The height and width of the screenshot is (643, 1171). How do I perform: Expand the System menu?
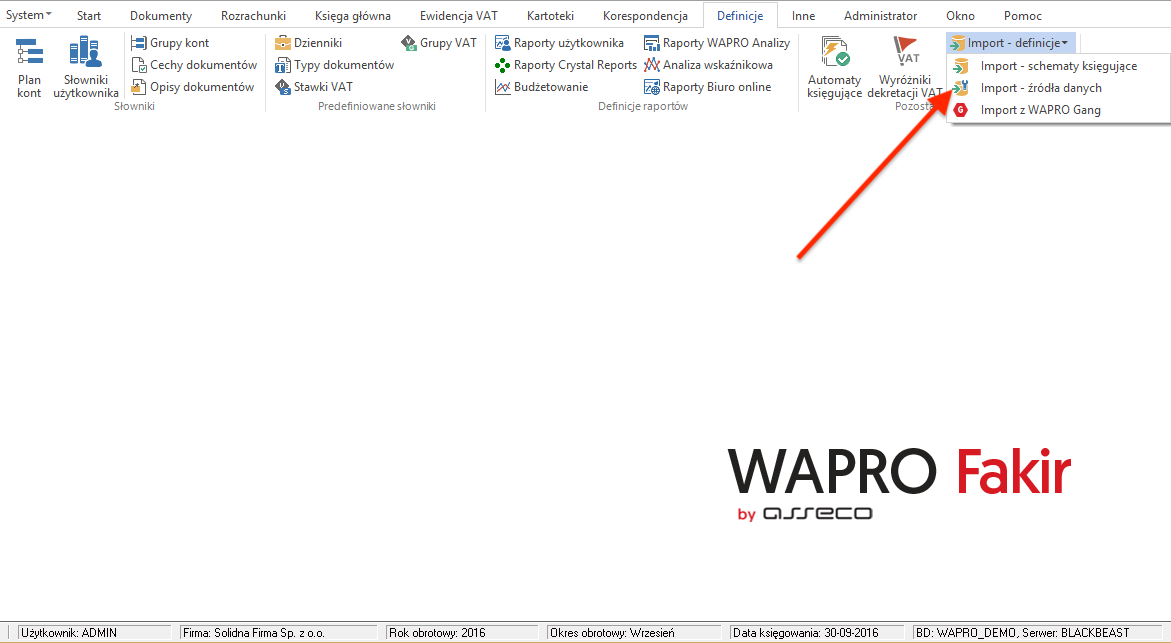click(27, 14)
